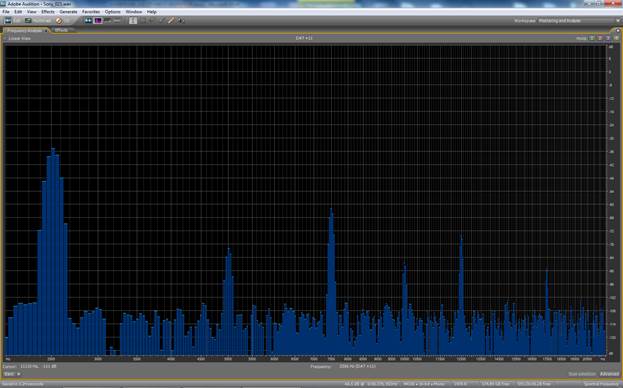Screen dimensions: 623x388
Task: Select the purple Spectral Frequency display icon
Action: point(98,21)
